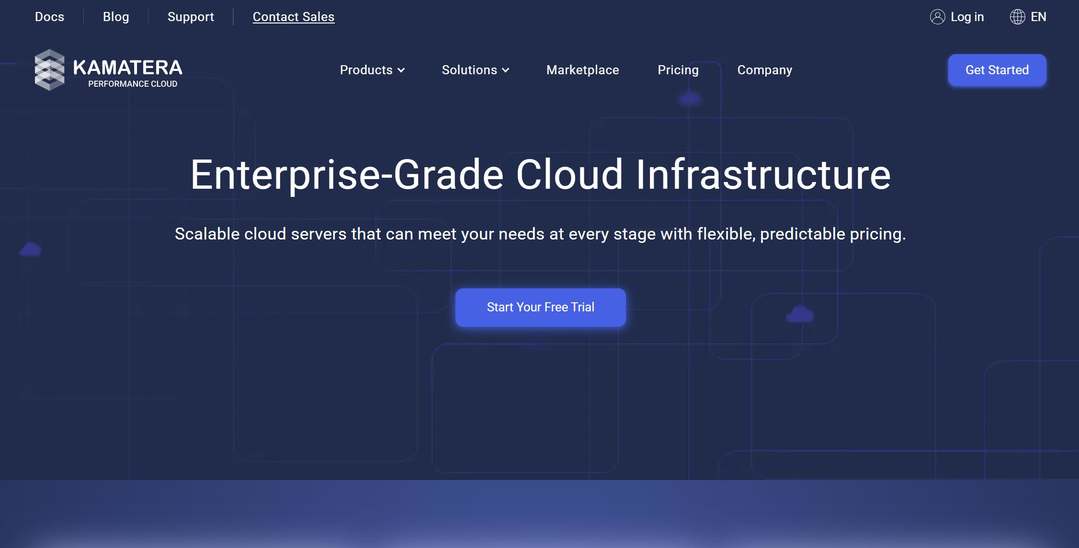Click Start Your Free Trial button
Image resolution: width=1079 pixels, height=548 pixels.
click(x=540, y=307)
